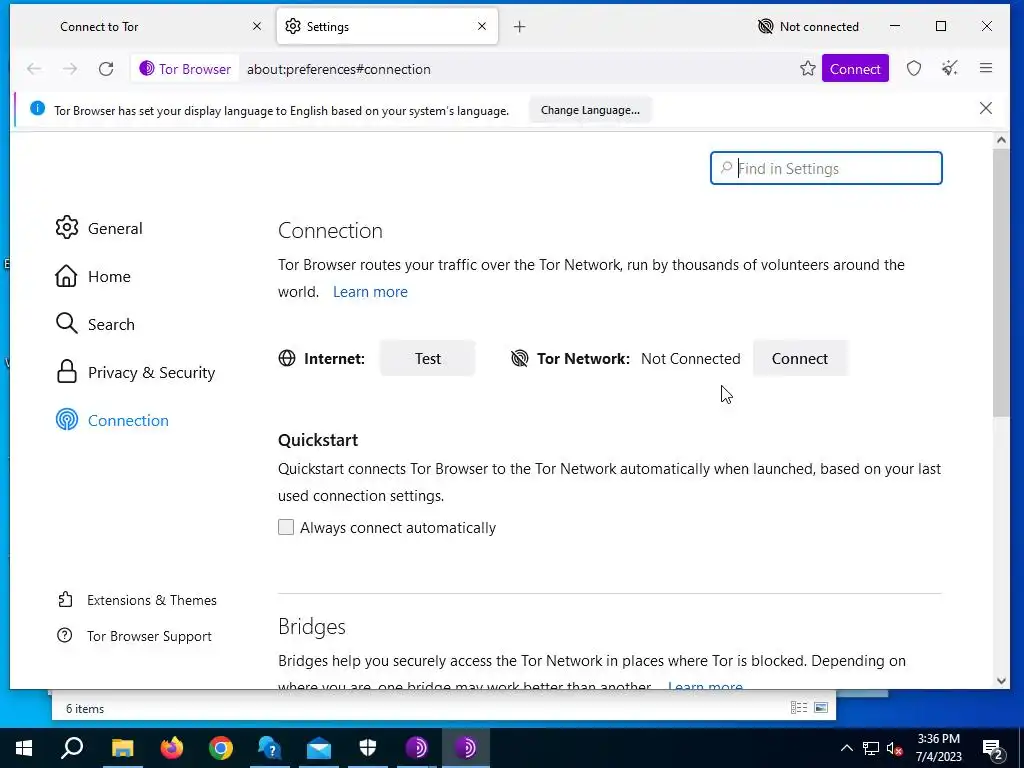The width and height of the screenshot is (1024, 768).
Task: Click the settings page scrollbar thumb
Action: click(1000, 281)
